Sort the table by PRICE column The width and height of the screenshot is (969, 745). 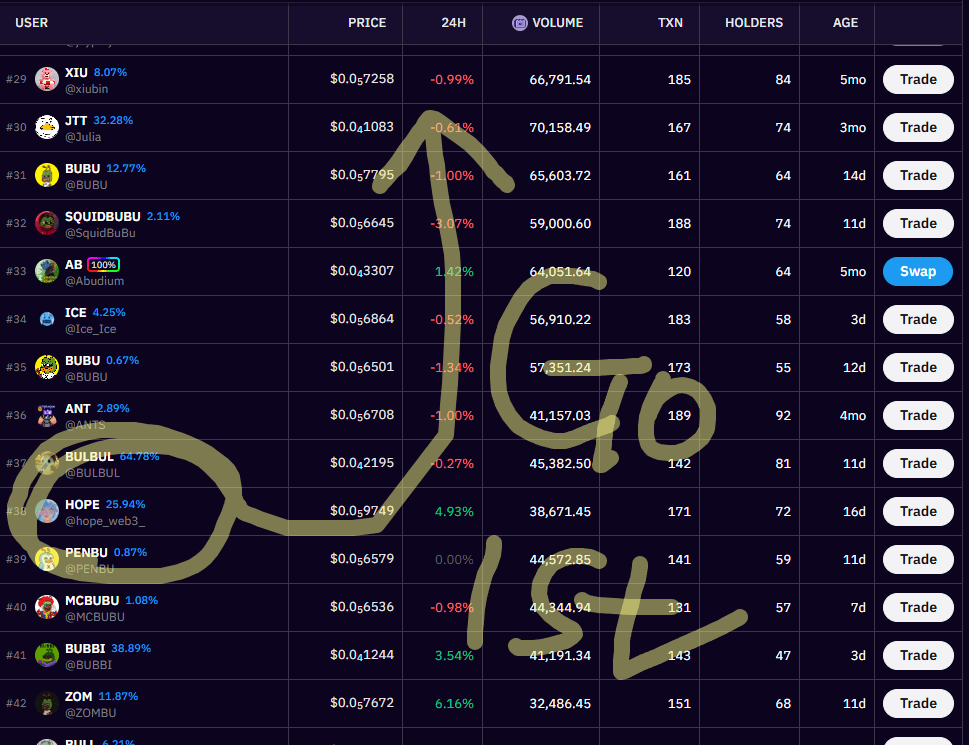(366, 23)
